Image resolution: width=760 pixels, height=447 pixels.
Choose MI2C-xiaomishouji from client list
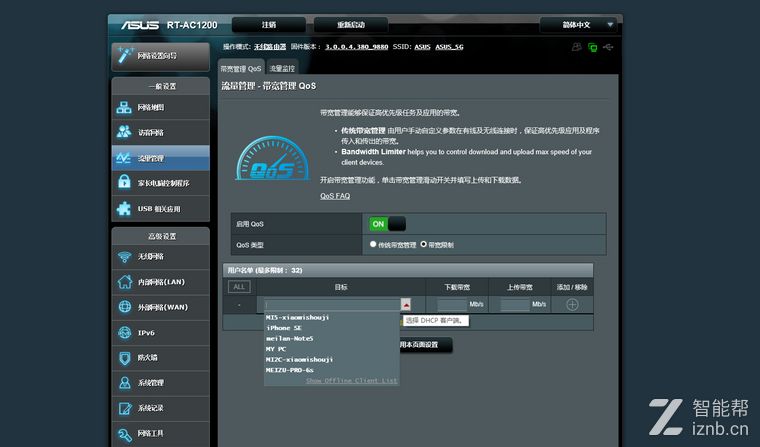coord(299,360)
